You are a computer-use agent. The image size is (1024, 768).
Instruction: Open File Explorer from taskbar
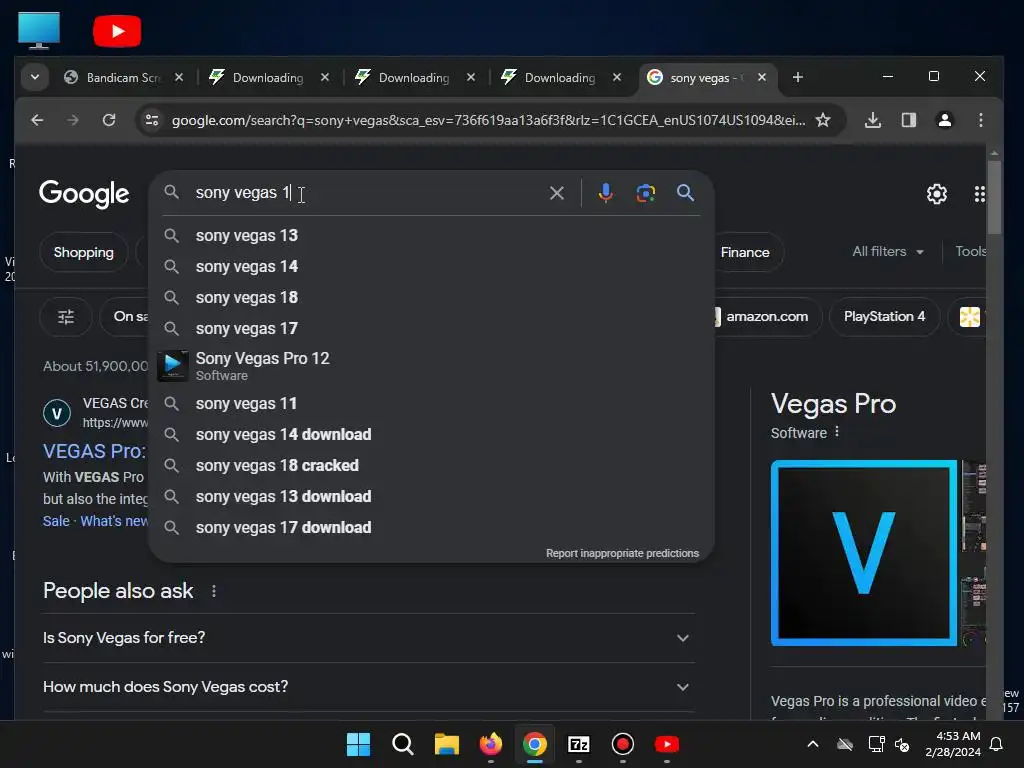(447, 744)
